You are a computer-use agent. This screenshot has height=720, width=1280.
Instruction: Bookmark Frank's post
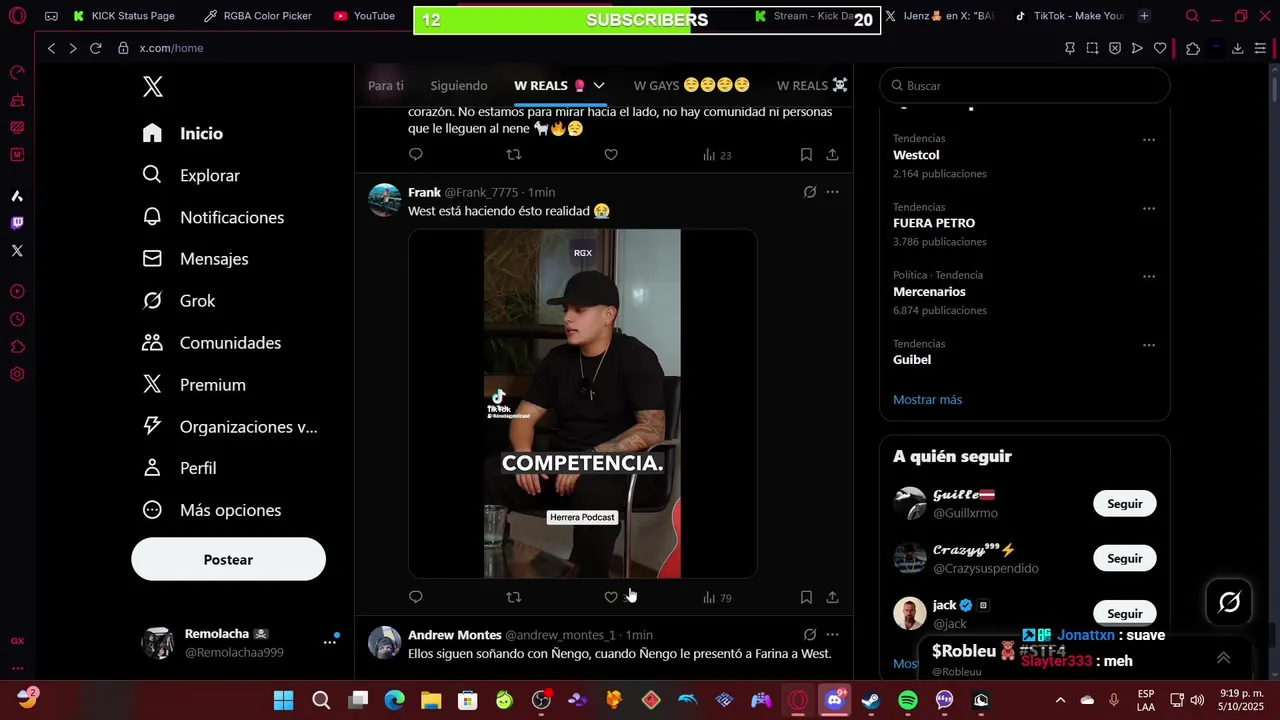[x=806, y=597]
